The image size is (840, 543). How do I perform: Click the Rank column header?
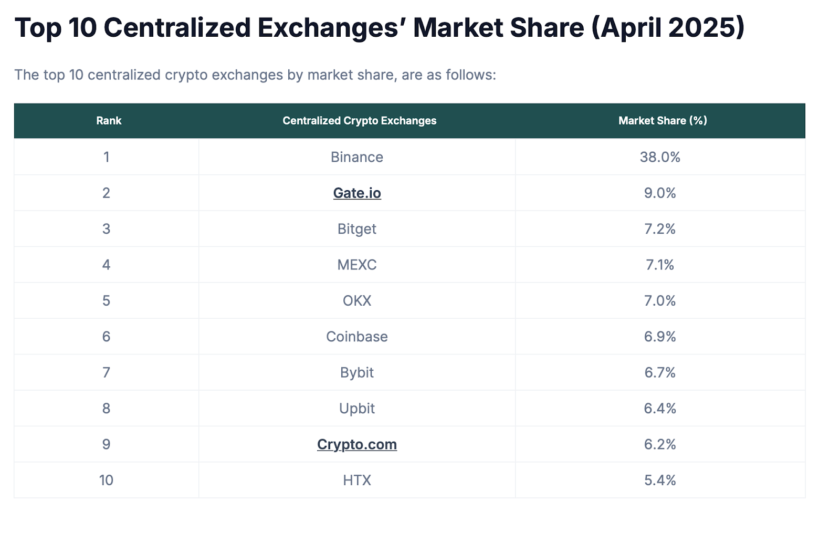click(109, 121)
